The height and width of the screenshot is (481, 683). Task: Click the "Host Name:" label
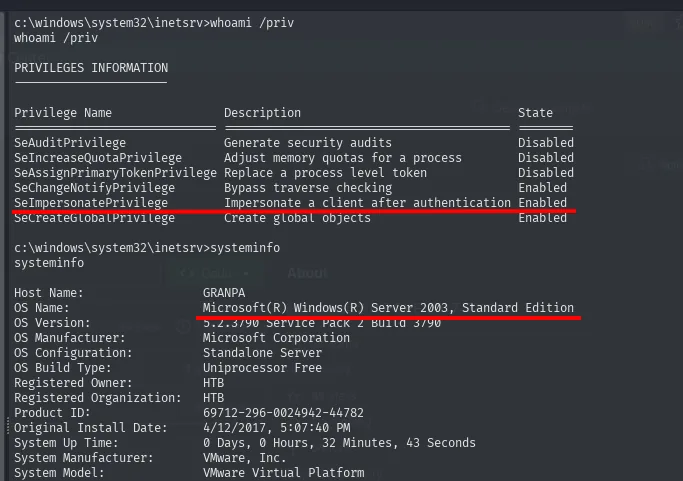tap(49, 293)
